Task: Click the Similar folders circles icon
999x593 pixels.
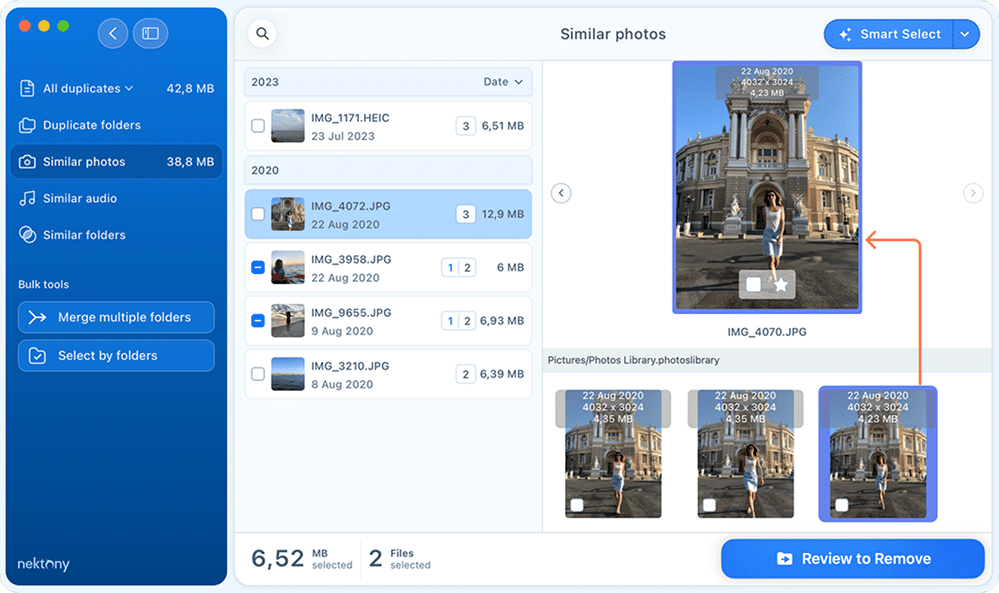Action: click(x=27, y=235)
